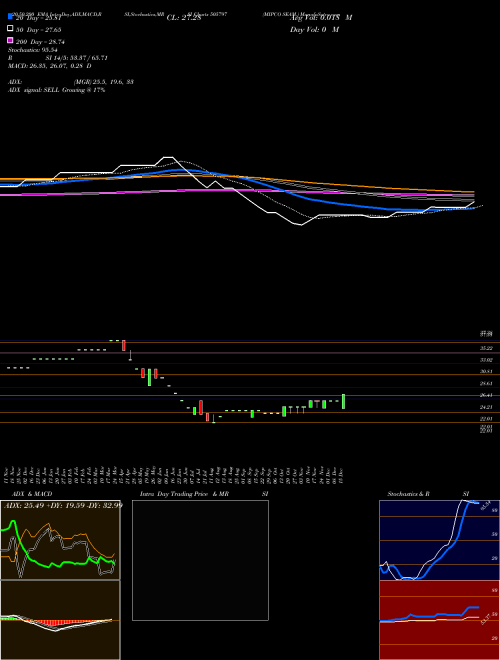Click the 'Stochastics & R' panel title

409,494
